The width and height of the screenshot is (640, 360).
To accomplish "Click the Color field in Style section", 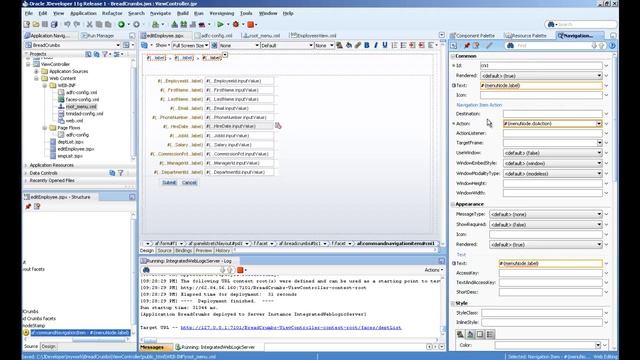I will tap(548, 345).
